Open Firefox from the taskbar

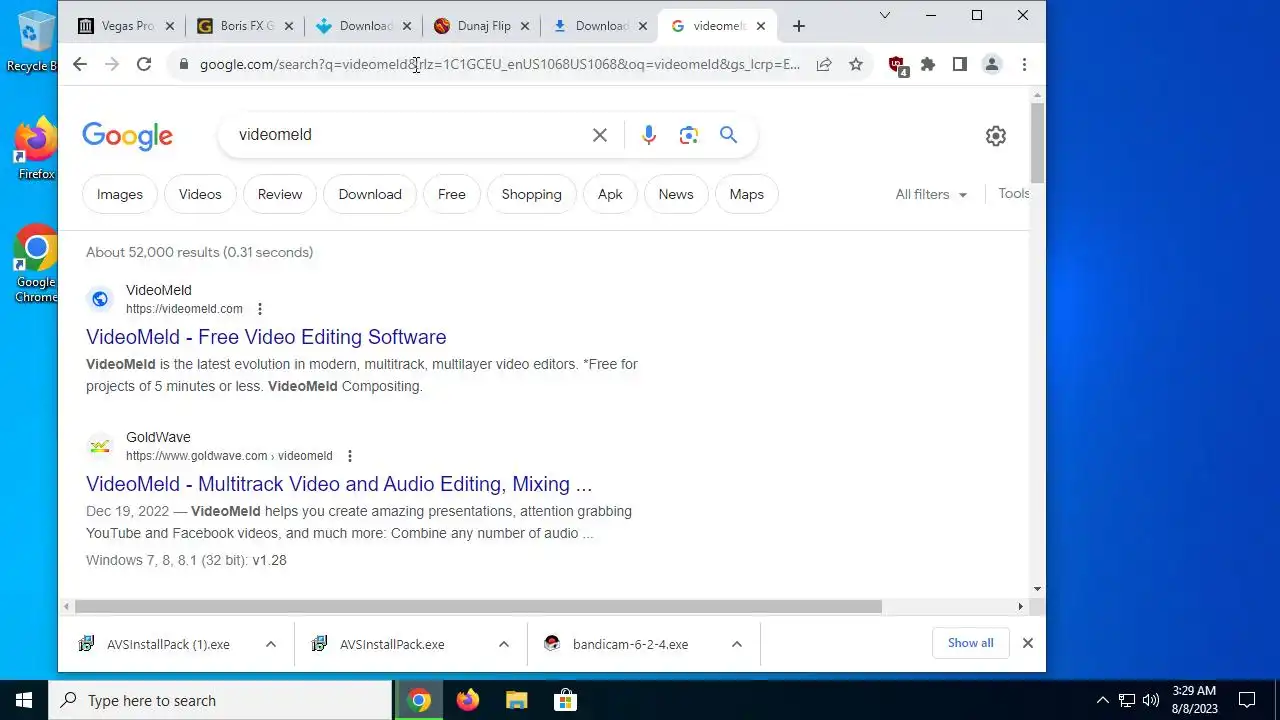point(468,700)
